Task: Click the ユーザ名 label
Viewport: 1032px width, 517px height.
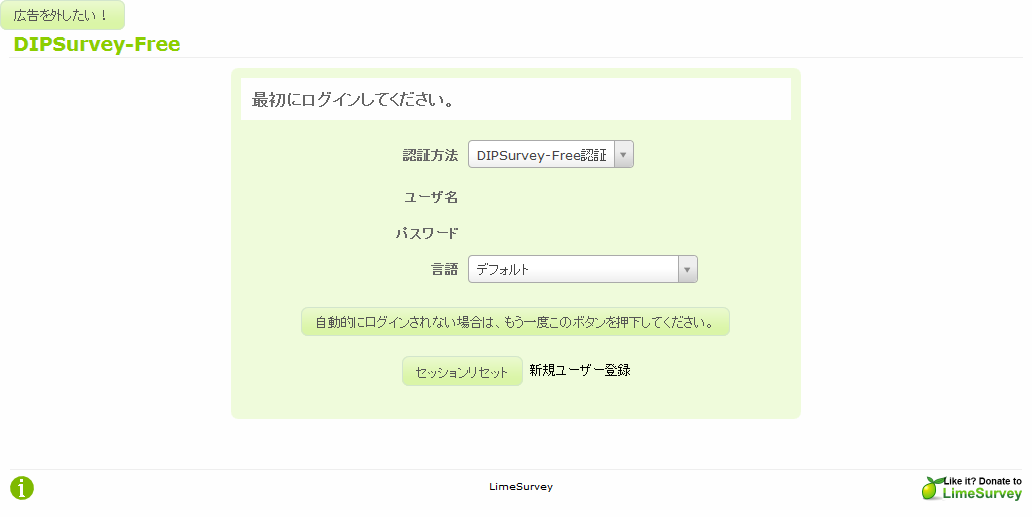Action: pos(431,197)
